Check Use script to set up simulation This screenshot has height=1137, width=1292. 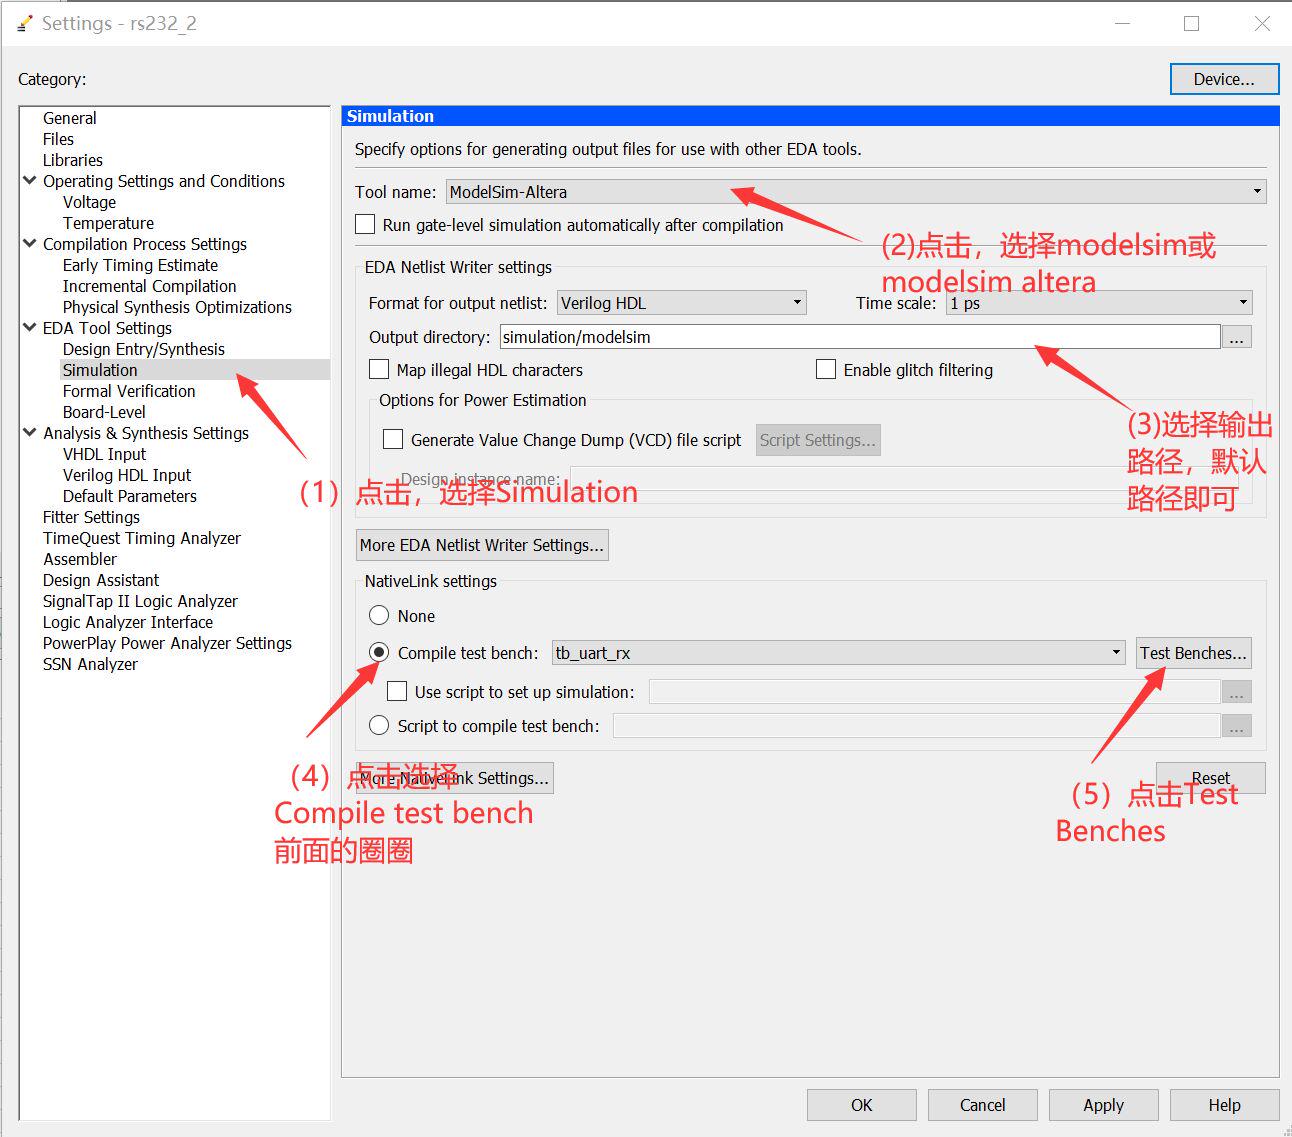coord(397,691)
